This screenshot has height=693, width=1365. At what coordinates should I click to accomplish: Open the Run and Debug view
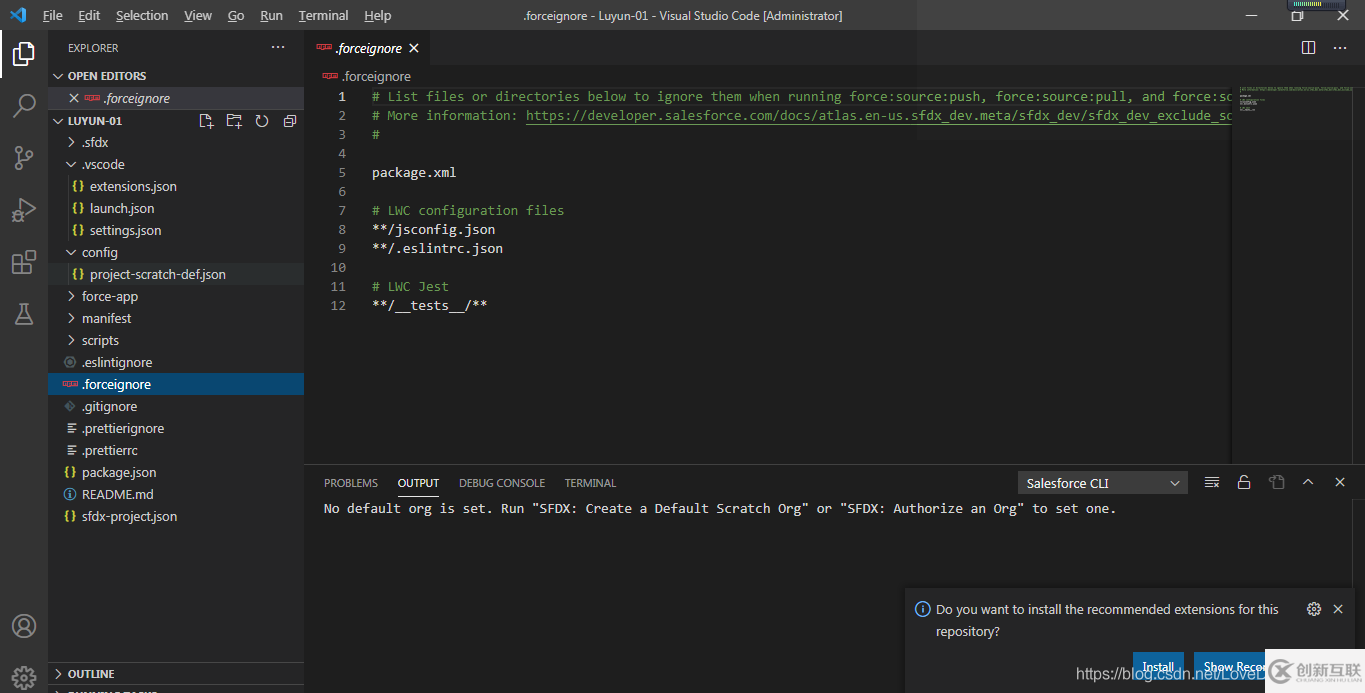pyautogui.click(x=22, y=210)
